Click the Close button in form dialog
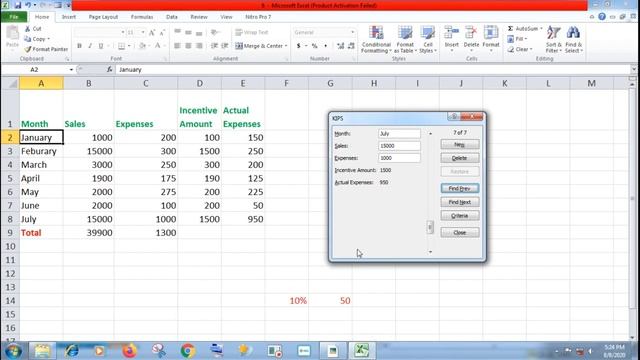 [460, 232]
